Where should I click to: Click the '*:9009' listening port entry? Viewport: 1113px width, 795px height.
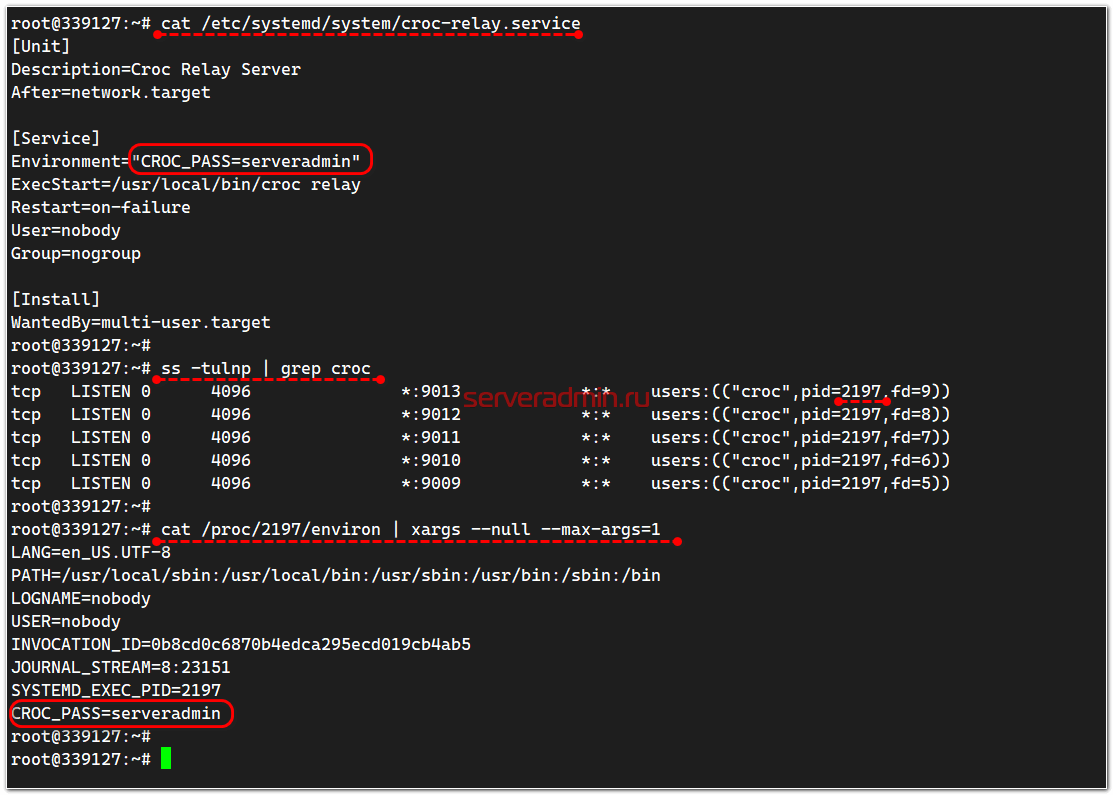pos(431,483)
